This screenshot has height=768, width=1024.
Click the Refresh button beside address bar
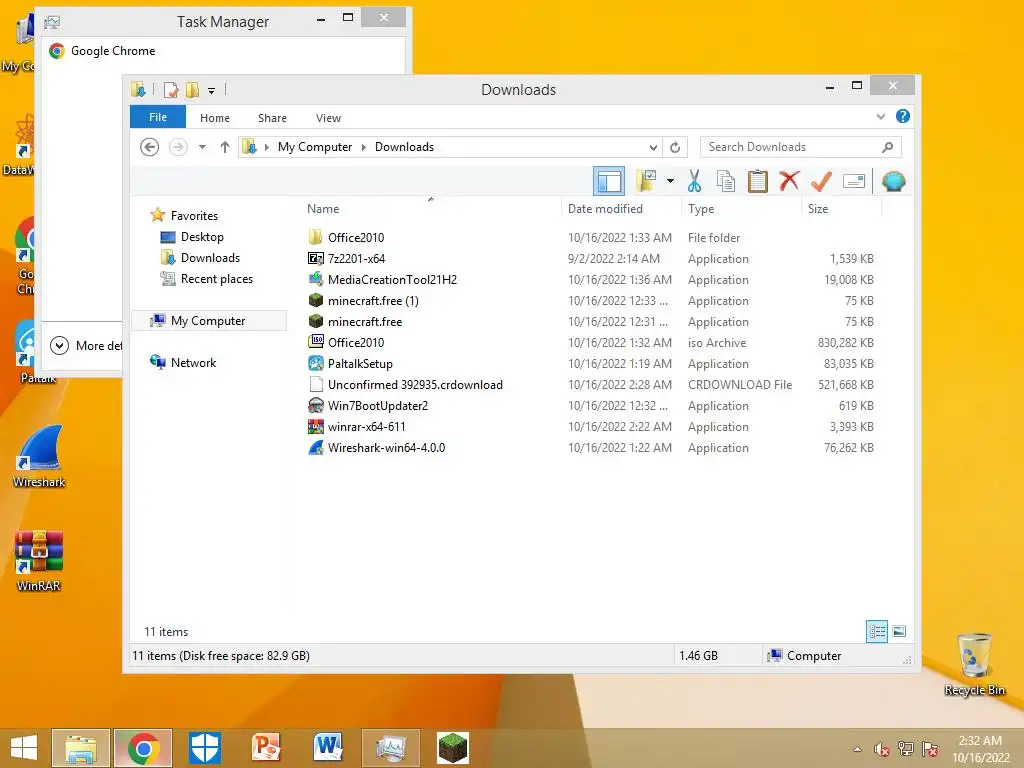[x=675, y=147]
